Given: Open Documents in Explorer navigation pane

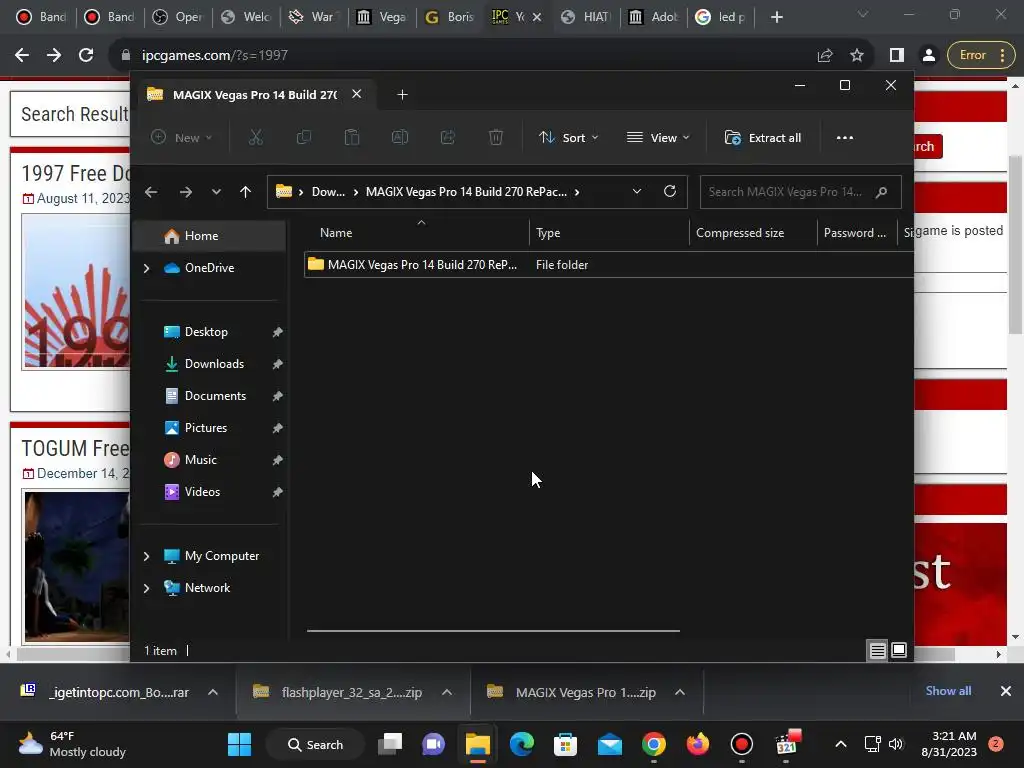Looking at the screenshot, I should tap(215, 396).
